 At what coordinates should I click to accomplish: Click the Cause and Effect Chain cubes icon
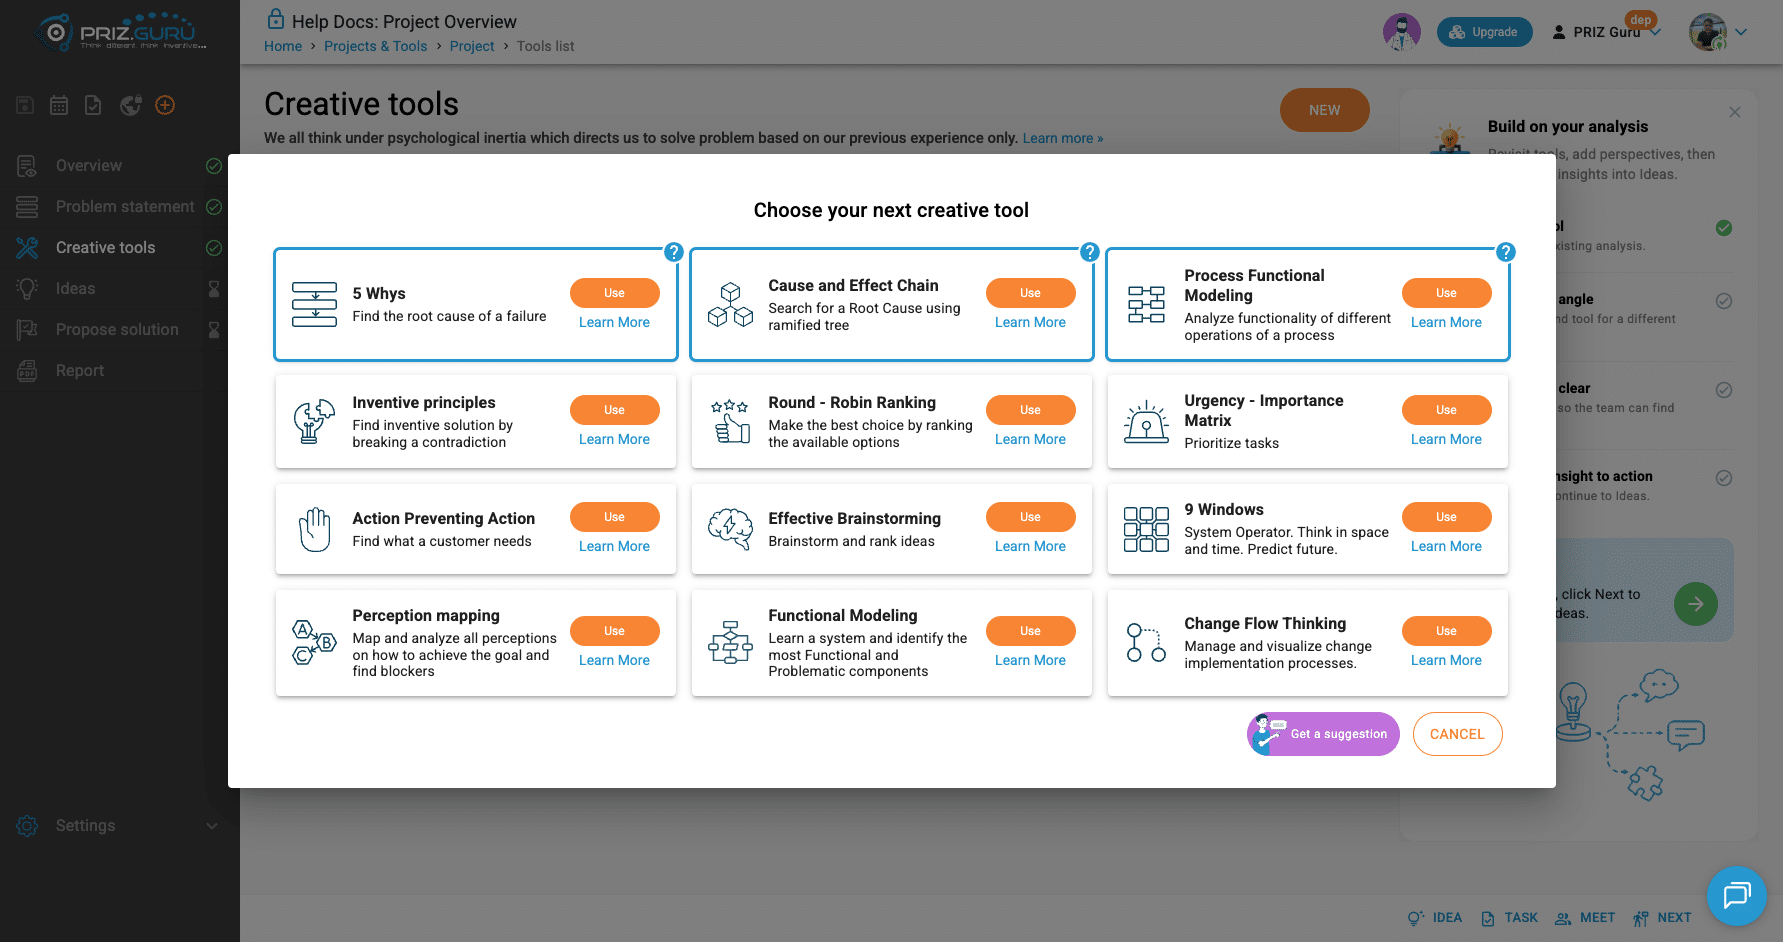pos(730,304)
